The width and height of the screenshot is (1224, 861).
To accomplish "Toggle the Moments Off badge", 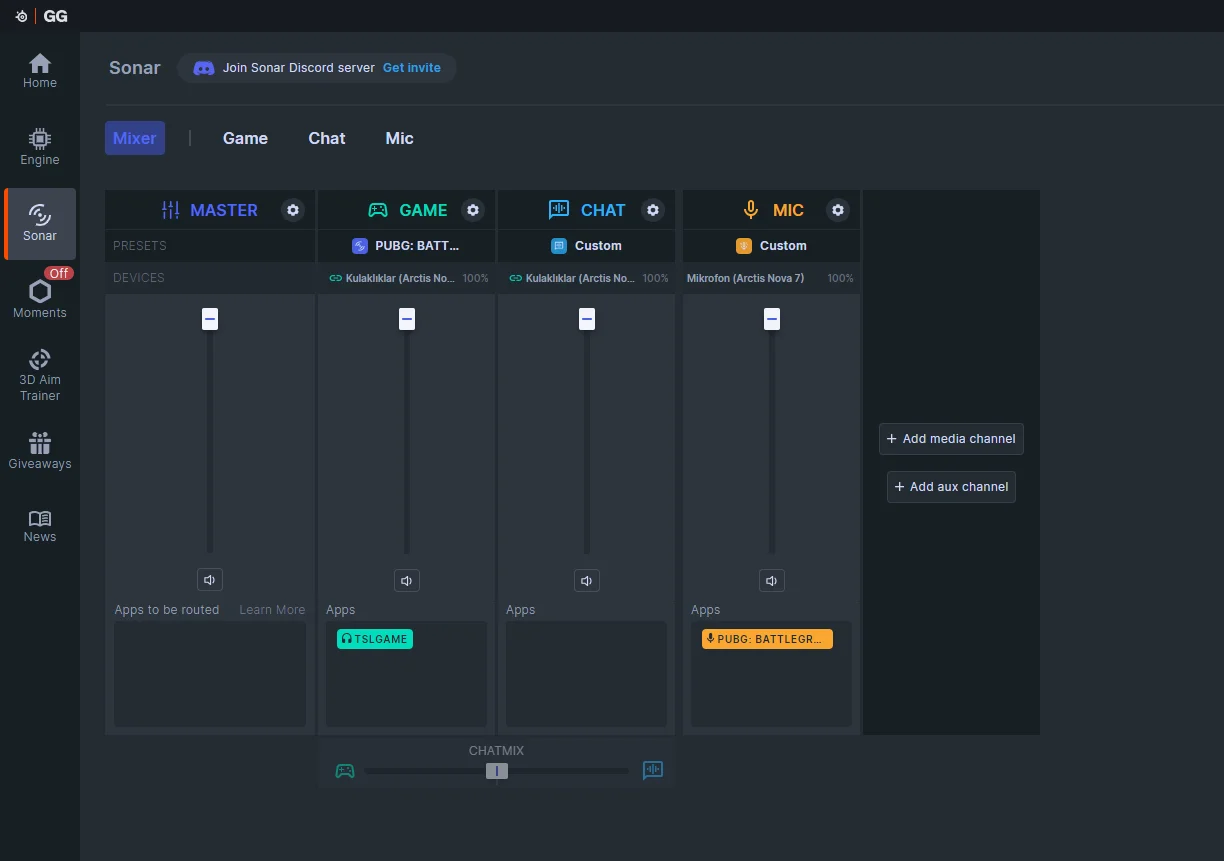I will 59,273.
